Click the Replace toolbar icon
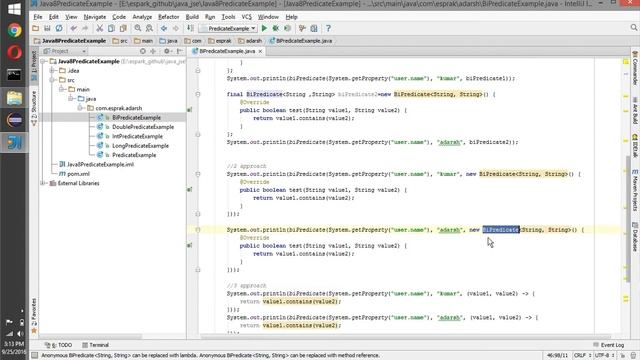 (x=149, y=28)
